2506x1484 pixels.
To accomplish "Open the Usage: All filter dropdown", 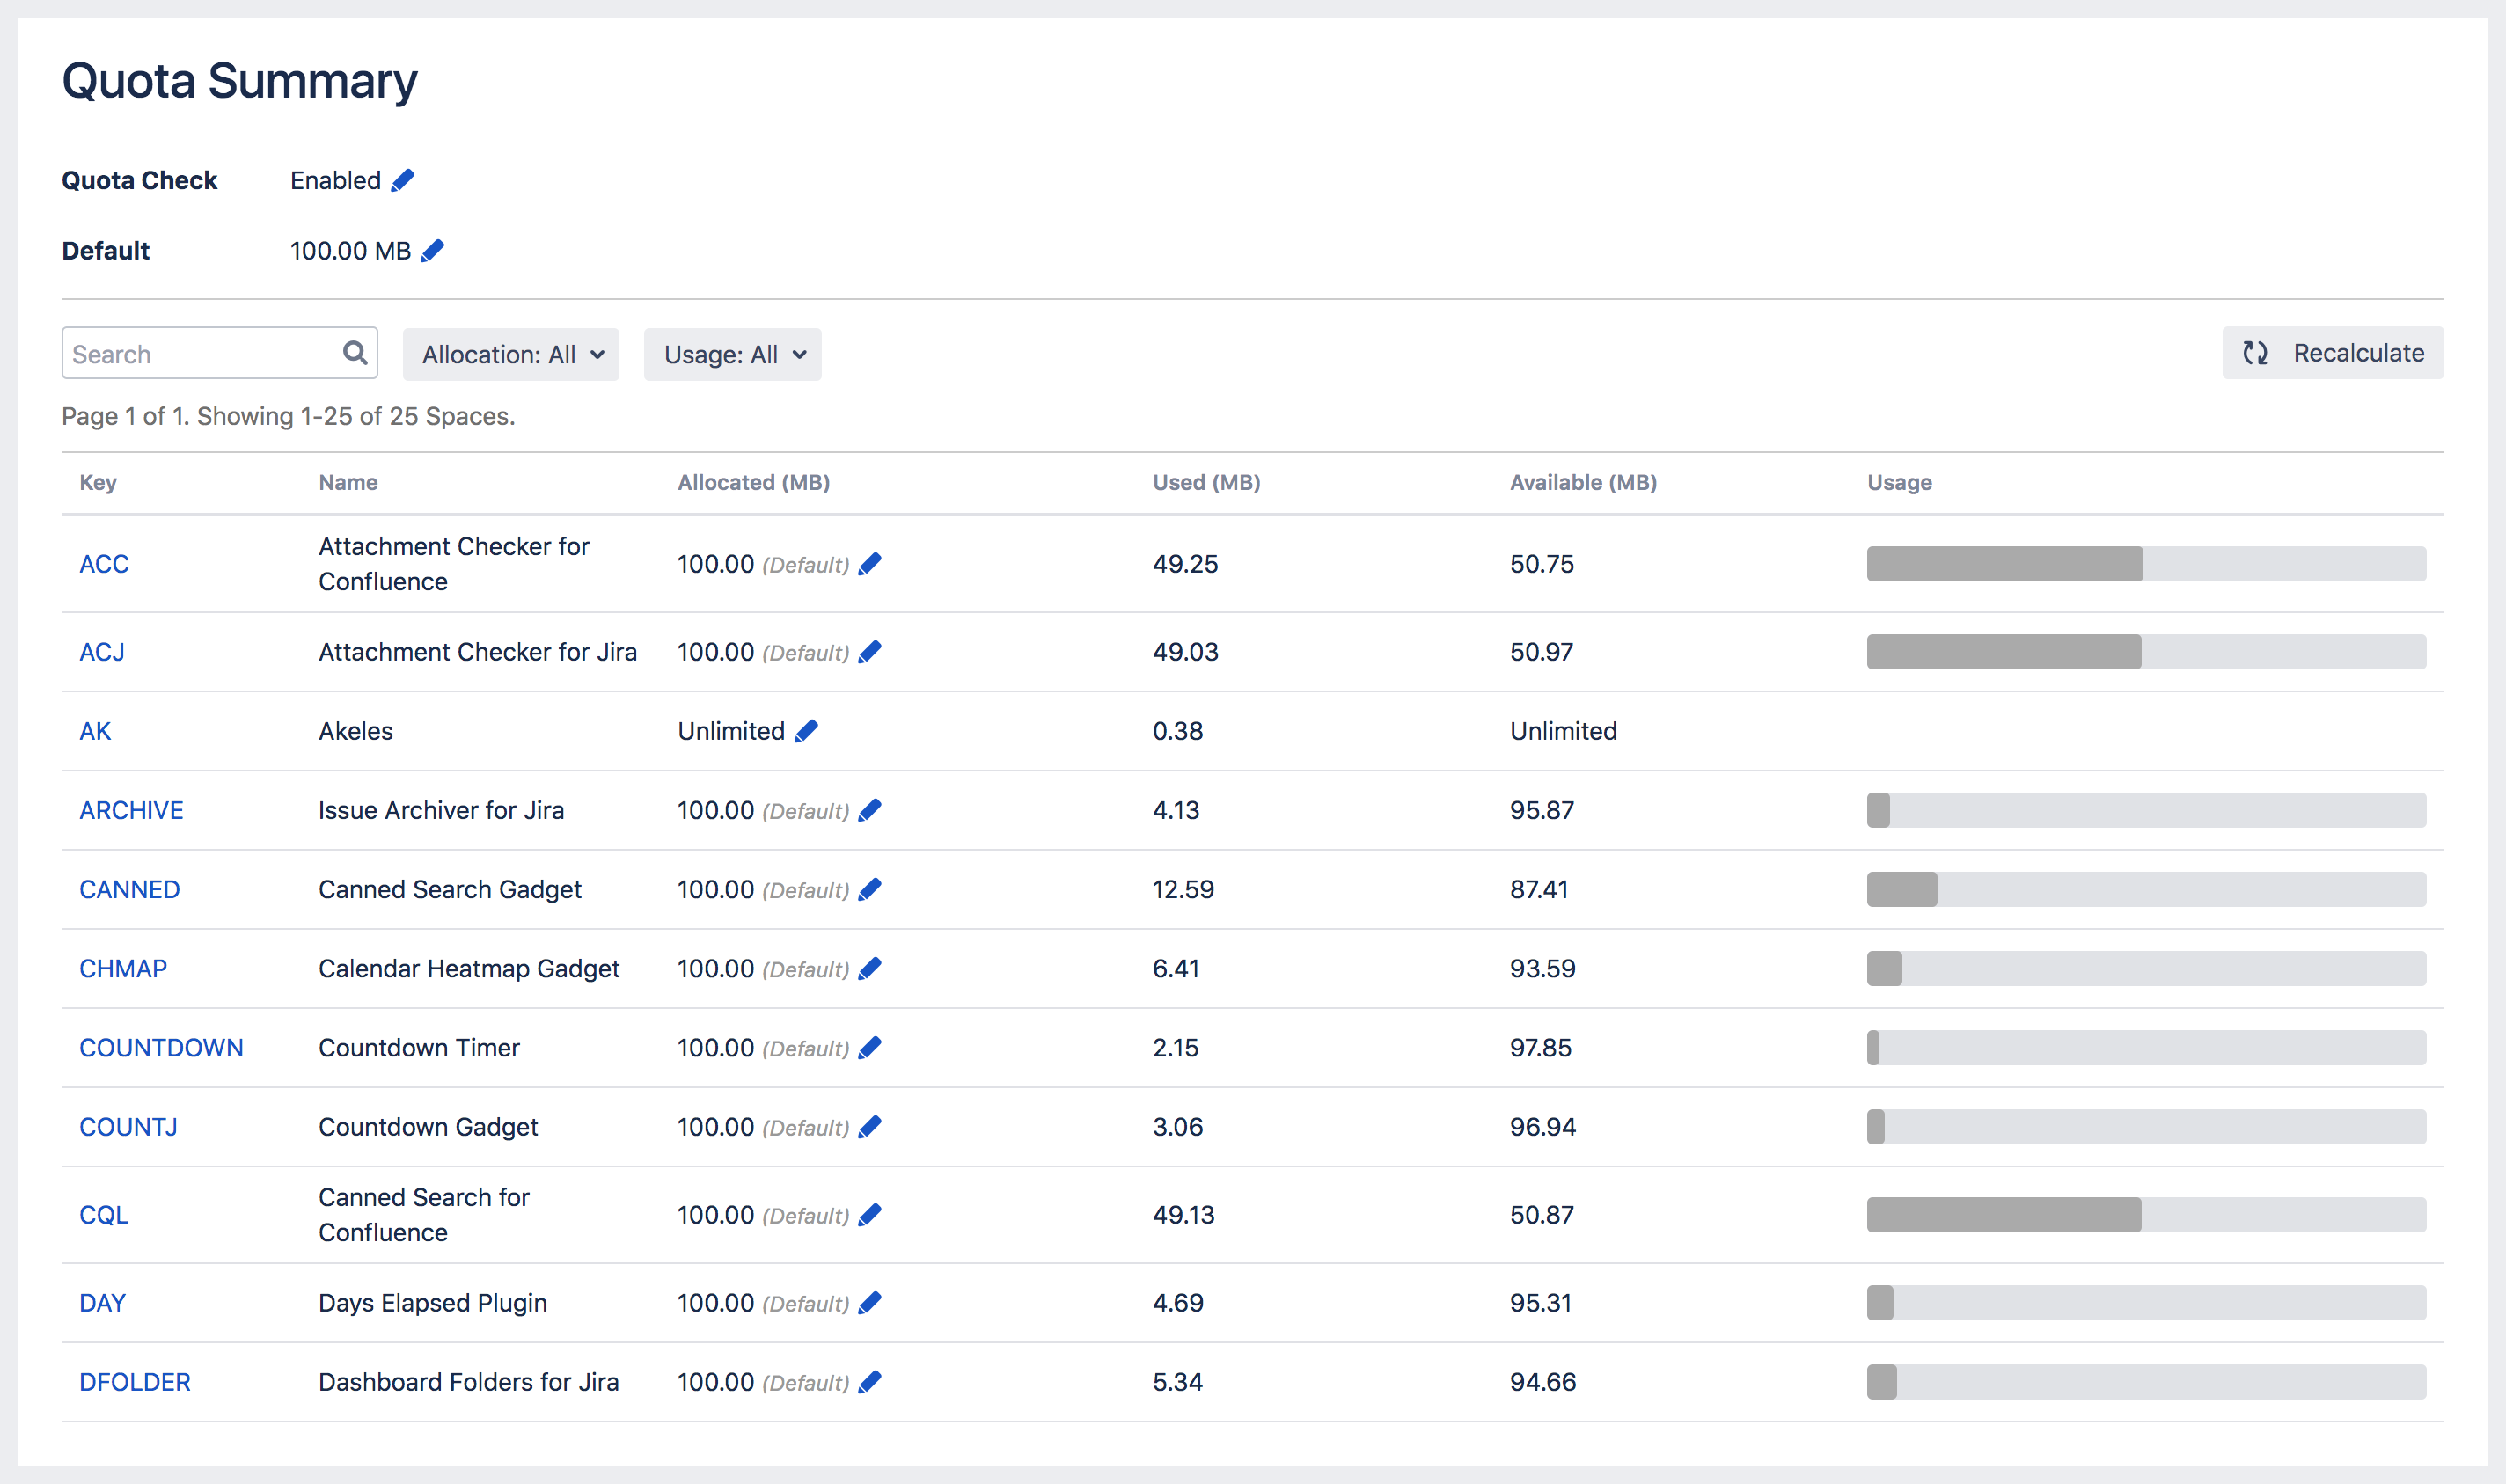I will pyautogui.click(x=733, y=355).
